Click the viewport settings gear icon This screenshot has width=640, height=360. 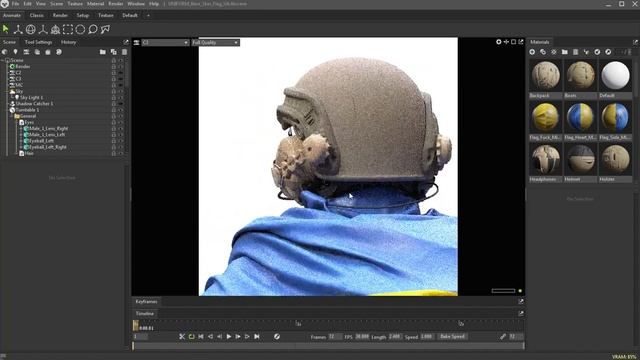(x=498, y=42)
